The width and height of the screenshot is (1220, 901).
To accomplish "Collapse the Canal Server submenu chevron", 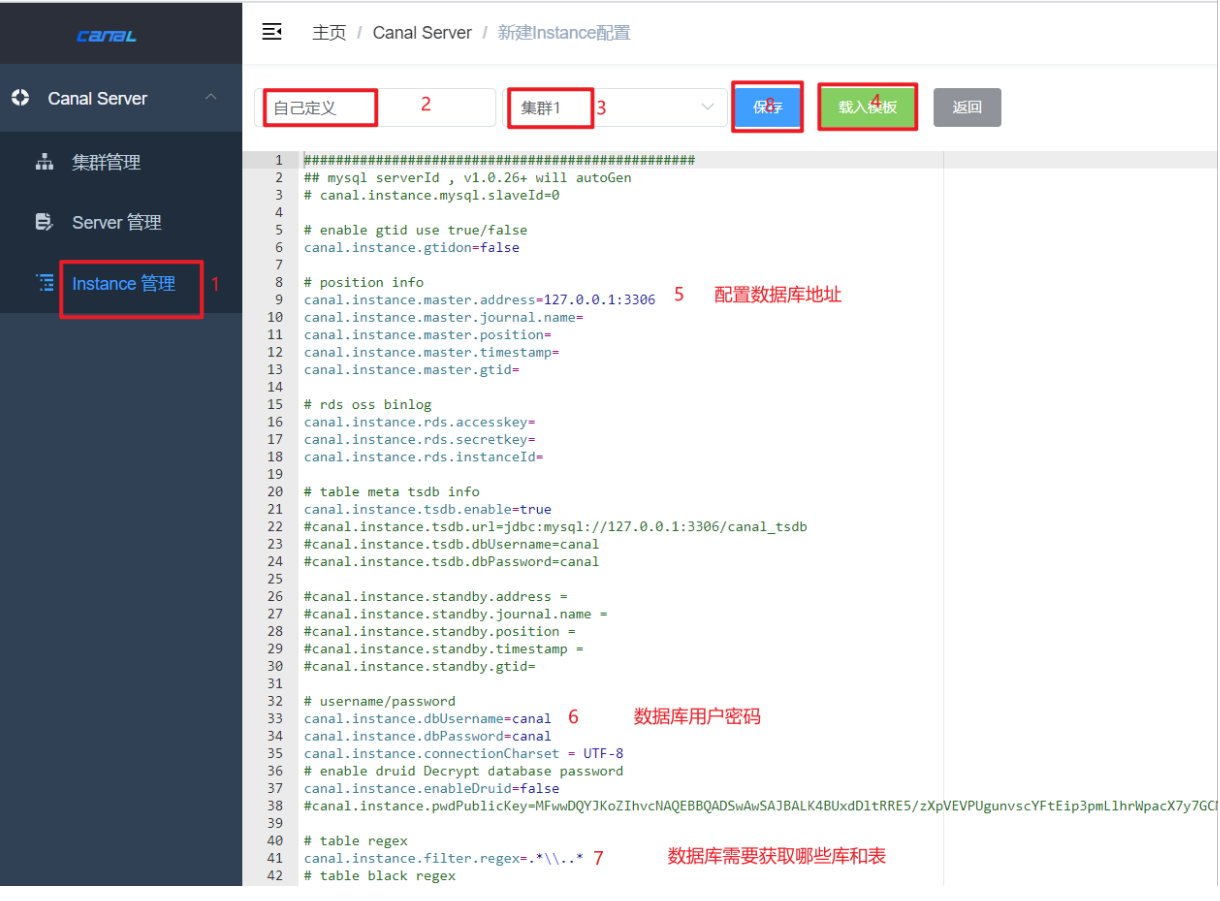I will pyautogui.click(x=210, y=97).
